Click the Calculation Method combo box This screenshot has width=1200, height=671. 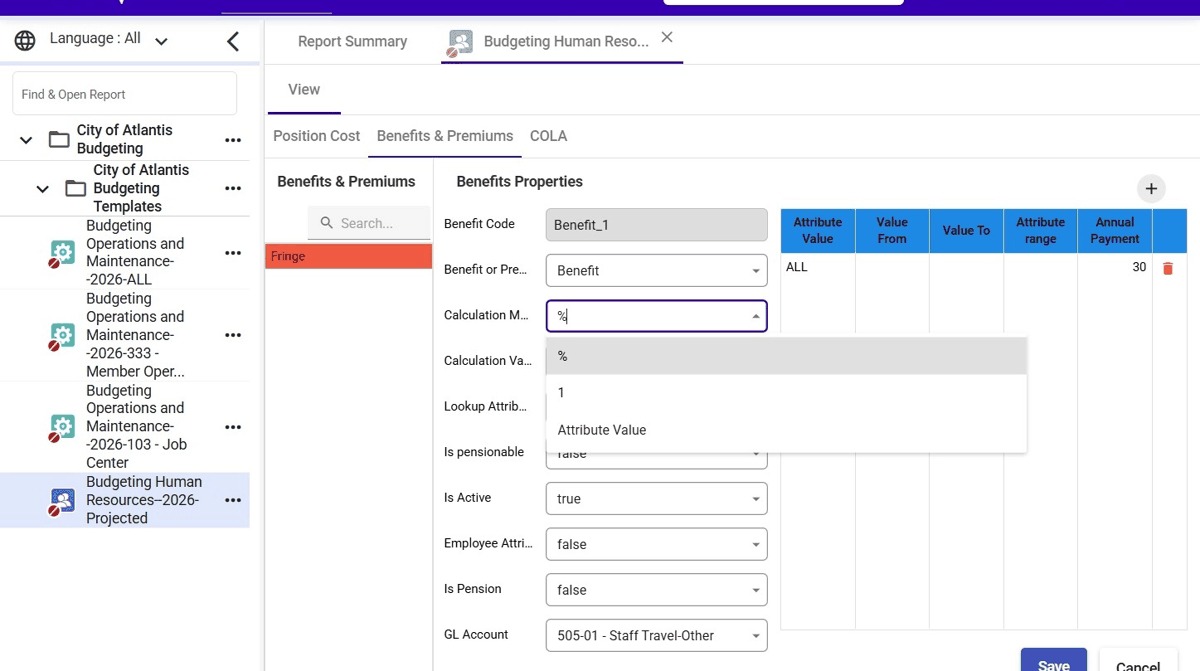[656, 316]
